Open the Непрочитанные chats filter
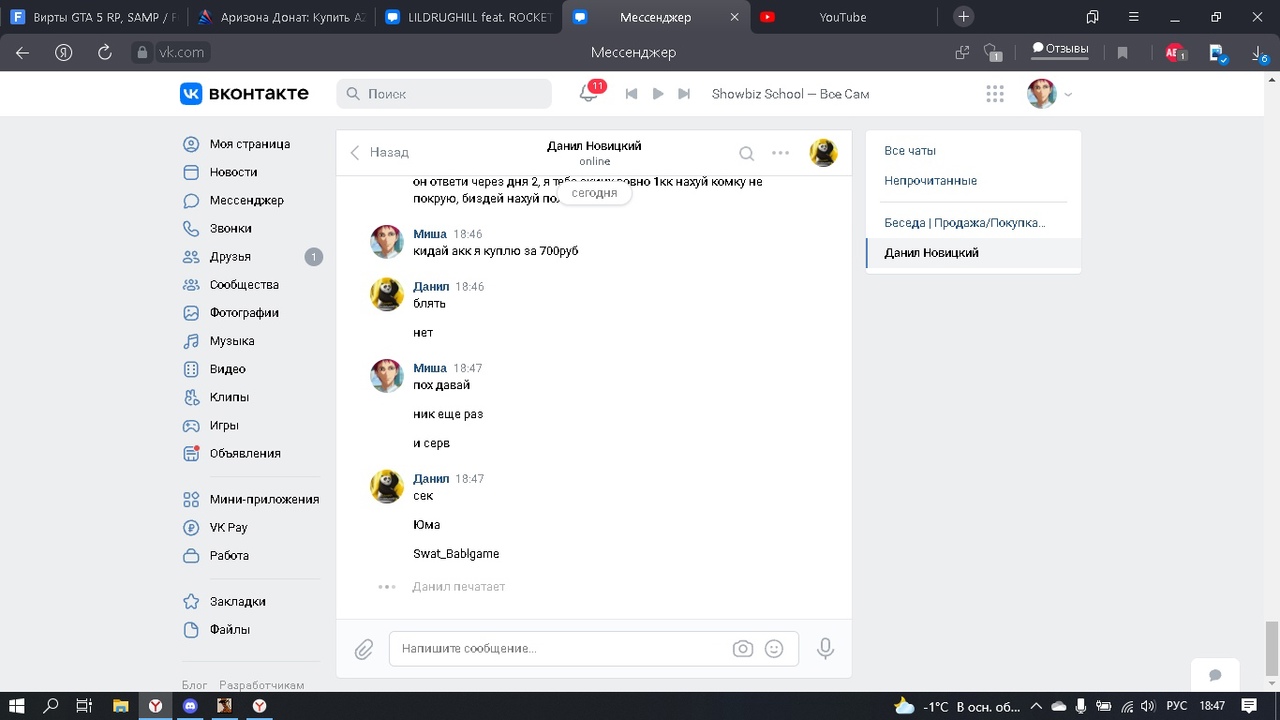Viewport: 1280px width, 720px height. coord(930,181)
